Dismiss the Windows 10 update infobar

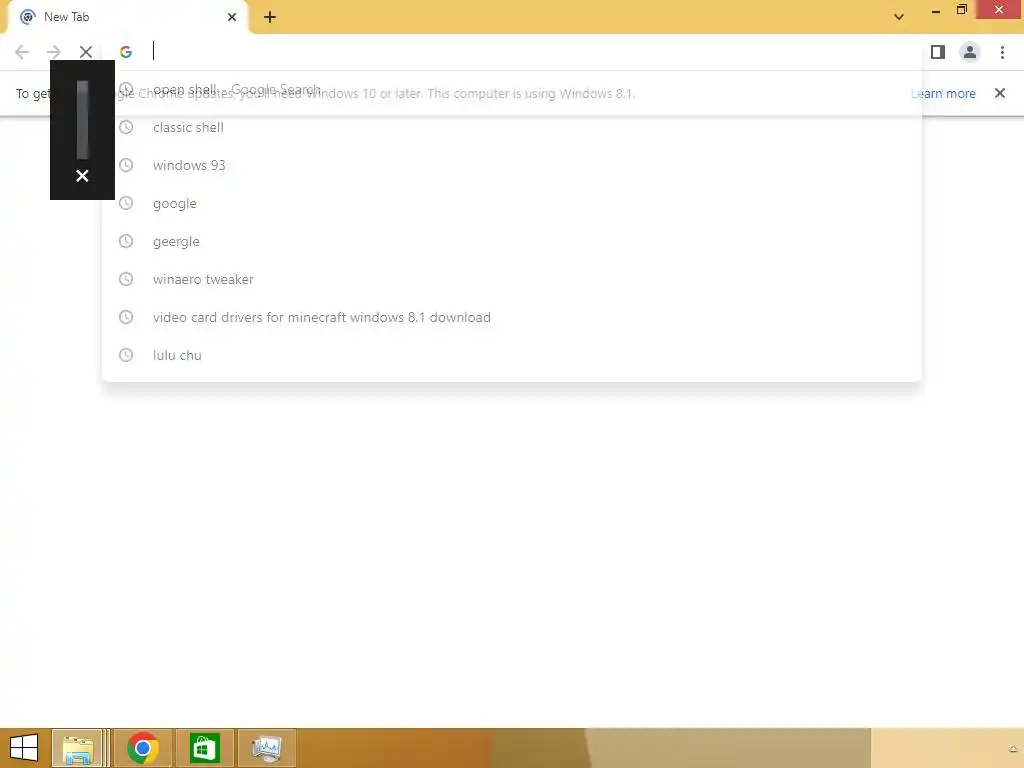point(1000,93)
